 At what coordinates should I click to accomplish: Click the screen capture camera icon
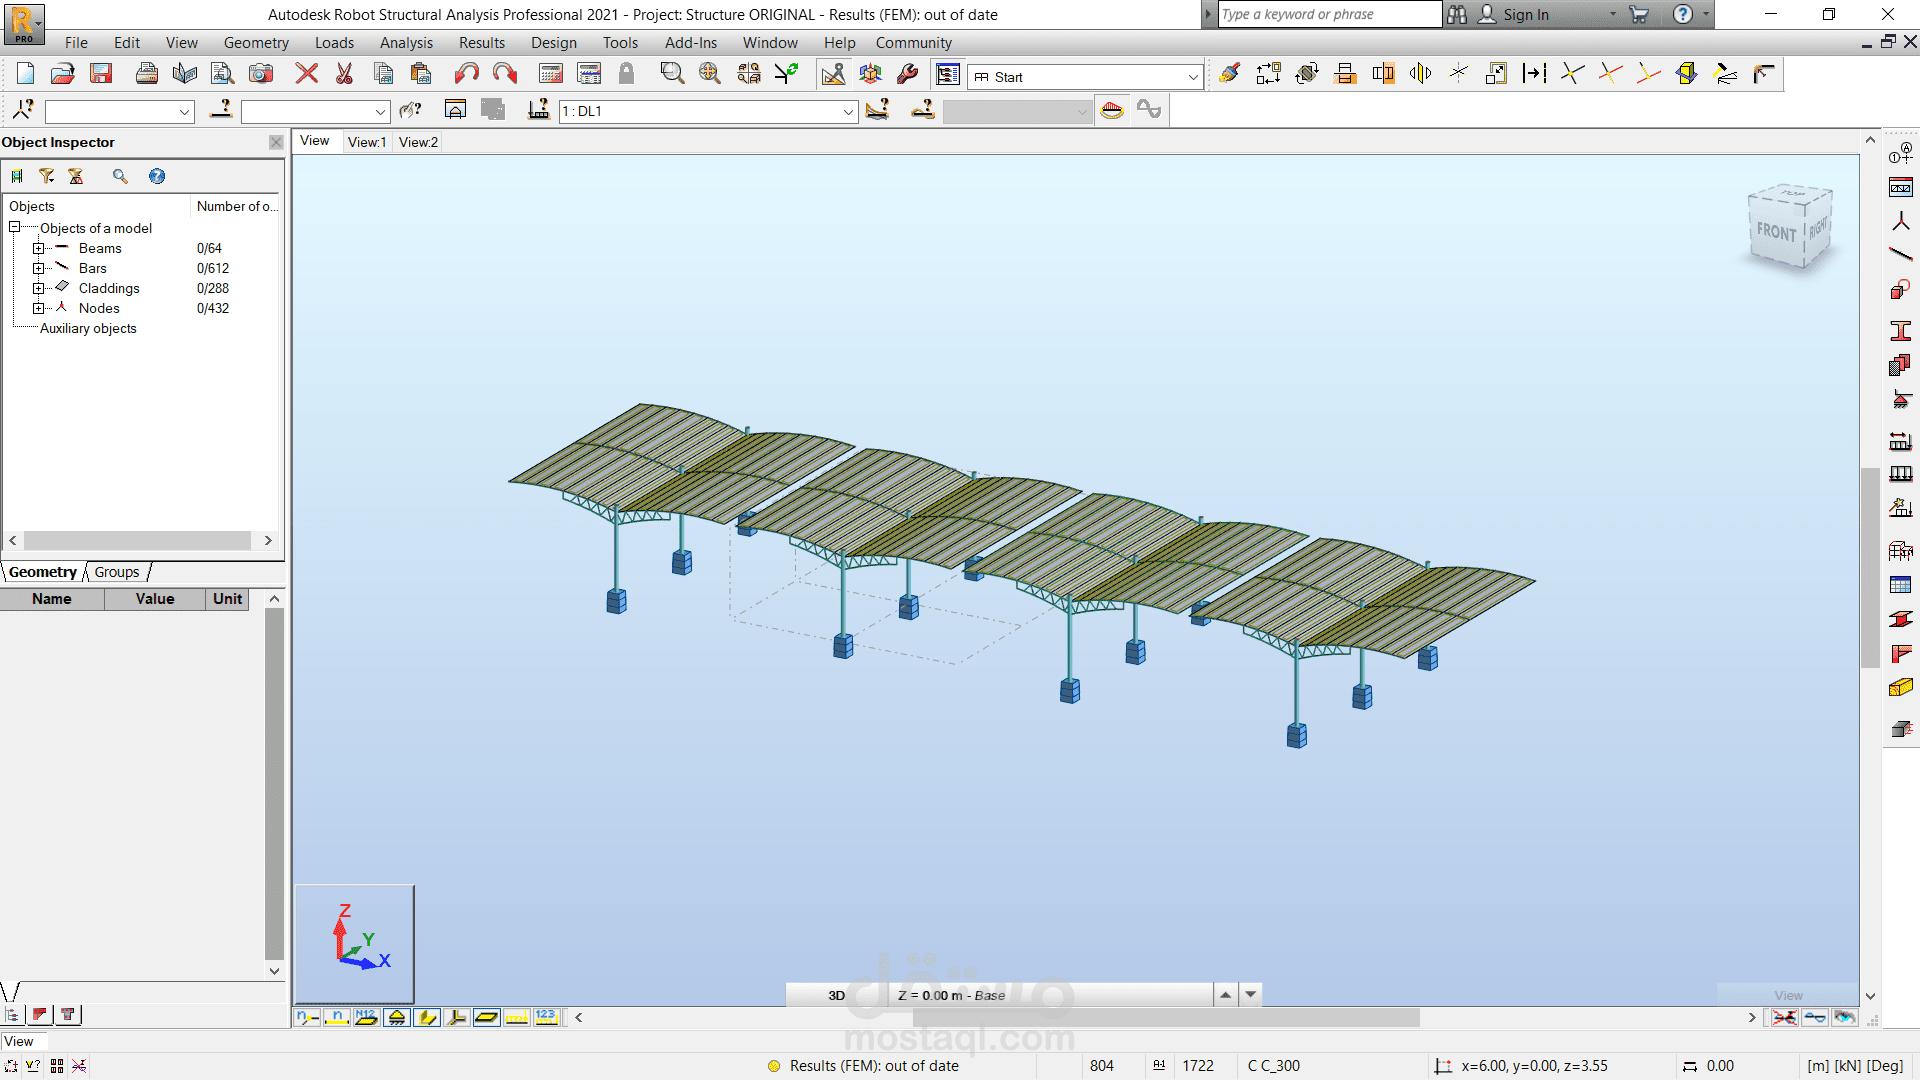tap(261, 73)
